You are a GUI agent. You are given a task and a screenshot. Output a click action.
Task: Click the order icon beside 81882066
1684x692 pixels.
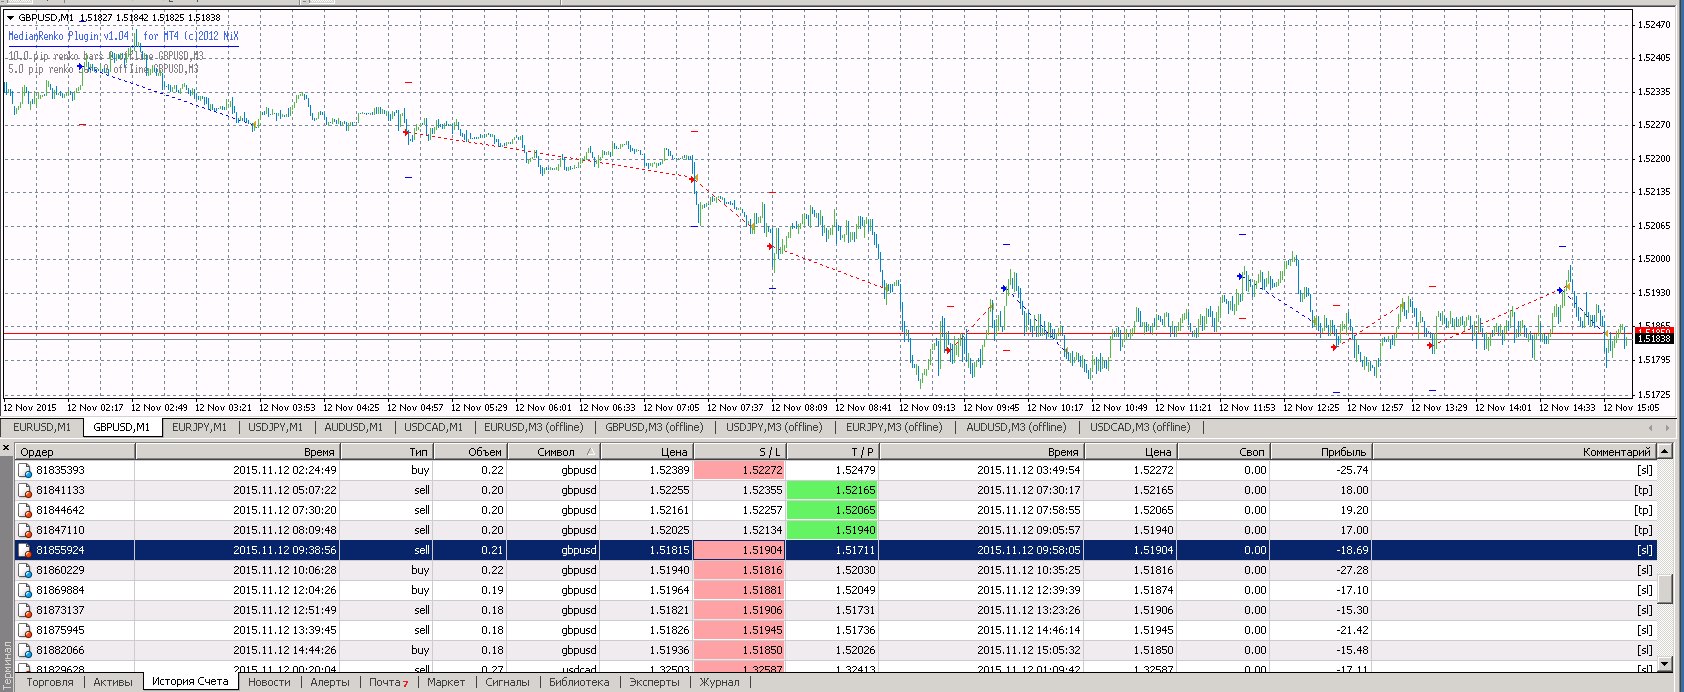tap(25, 650)
